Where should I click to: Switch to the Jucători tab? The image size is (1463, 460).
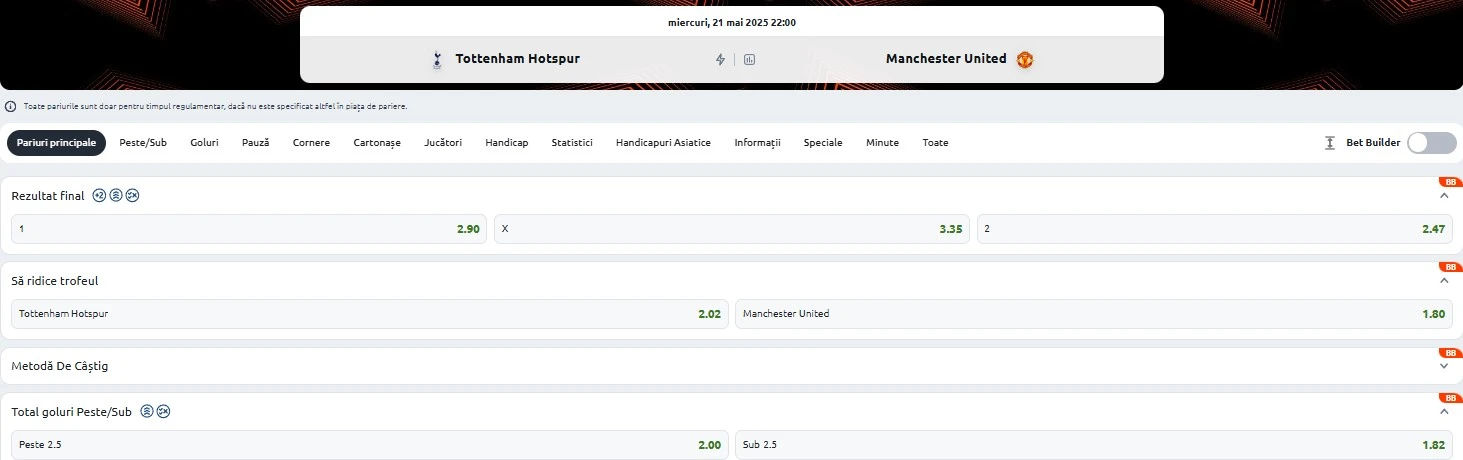(x=443, y=143)
